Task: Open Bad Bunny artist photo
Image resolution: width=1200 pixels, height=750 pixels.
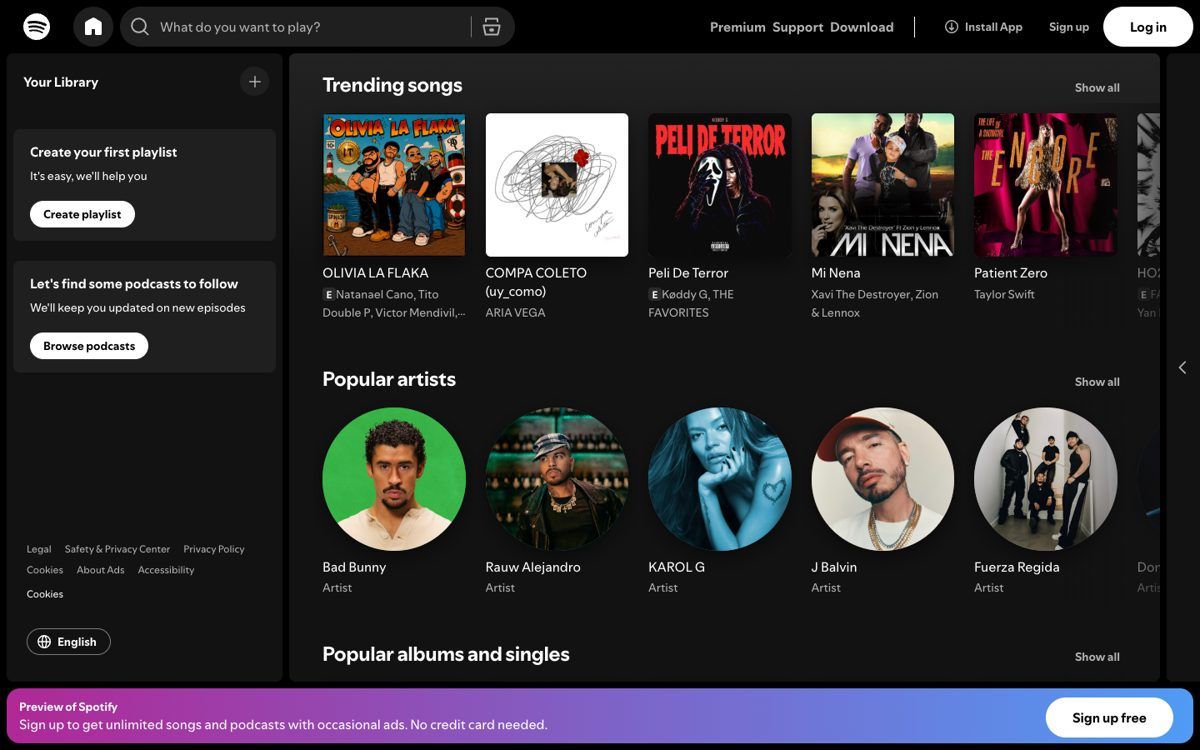Action: (x=394, y=479)
